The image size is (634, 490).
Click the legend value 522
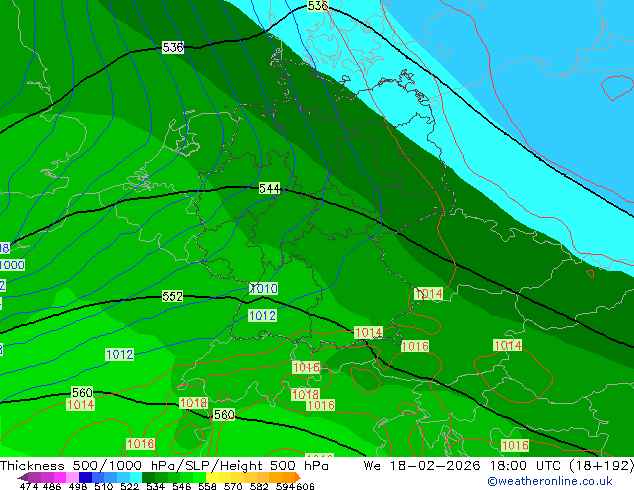(x=129, y=486)
